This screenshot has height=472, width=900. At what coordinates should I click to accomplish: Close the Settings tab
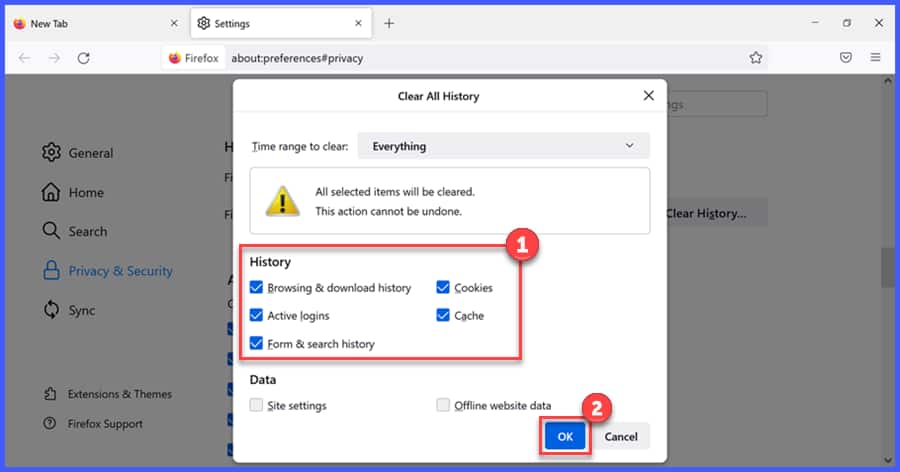358,23
